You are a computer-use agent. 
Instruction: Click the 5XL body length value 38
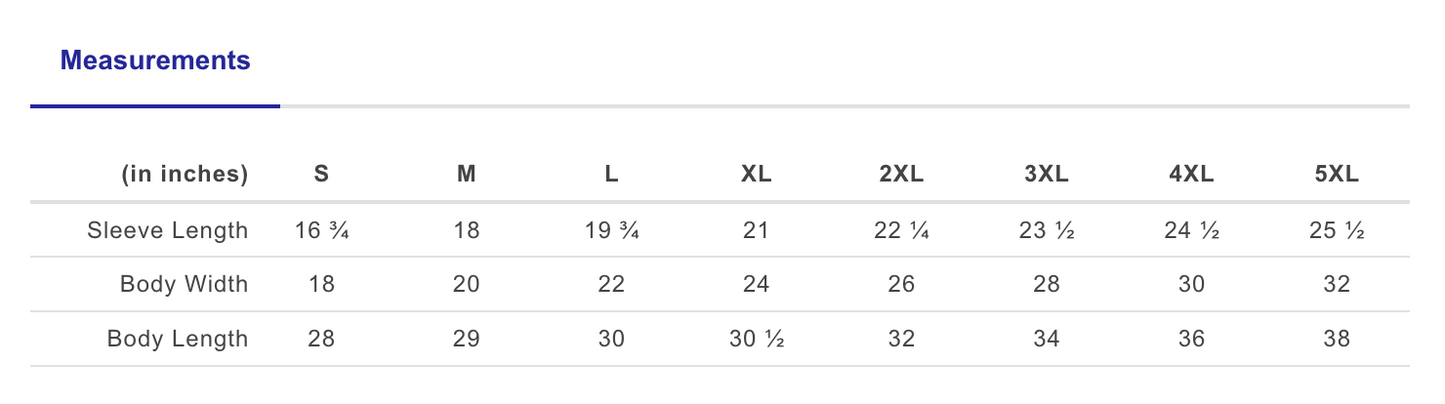[x=1336, y=339]
